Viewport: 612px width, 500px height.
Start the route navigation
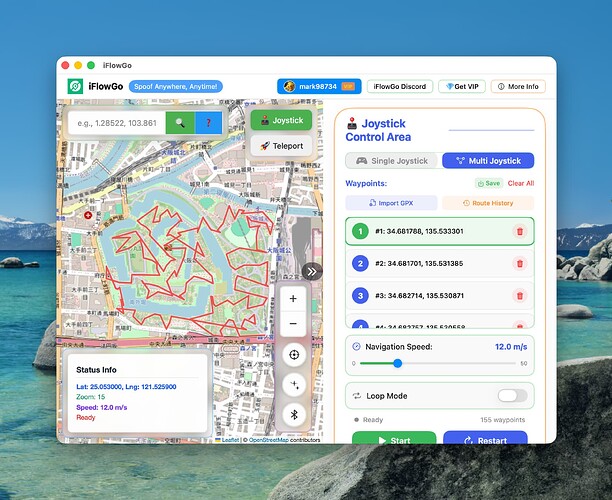[x=394, y=440]
